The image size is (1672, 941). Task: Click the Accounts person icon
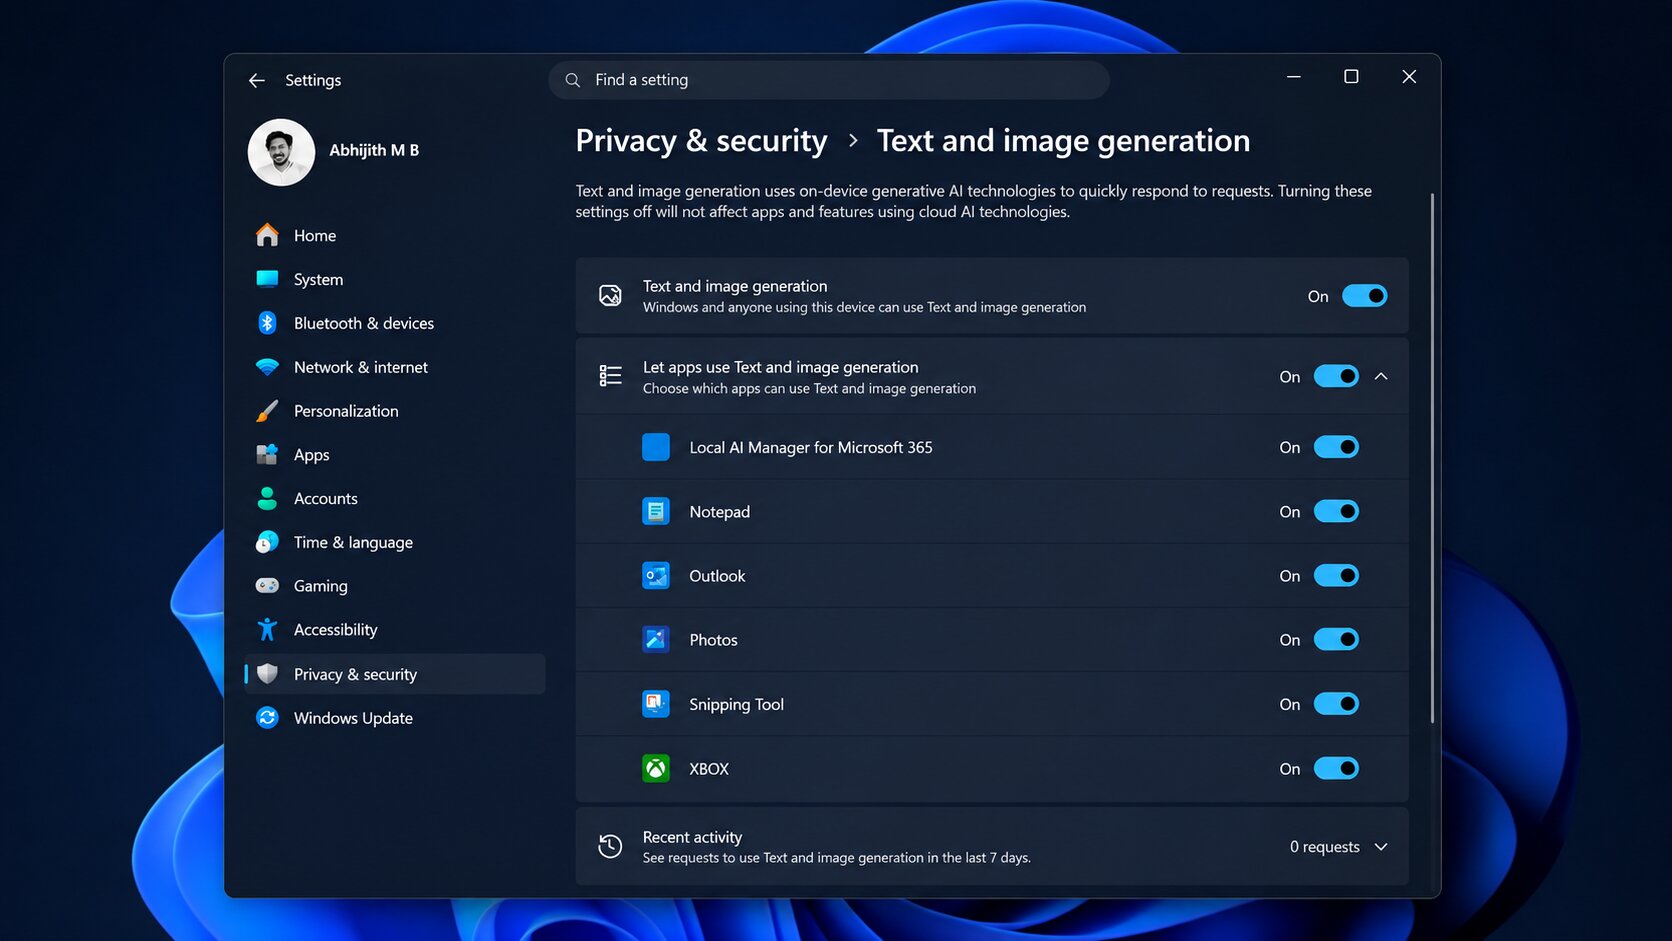coord(267,498)
